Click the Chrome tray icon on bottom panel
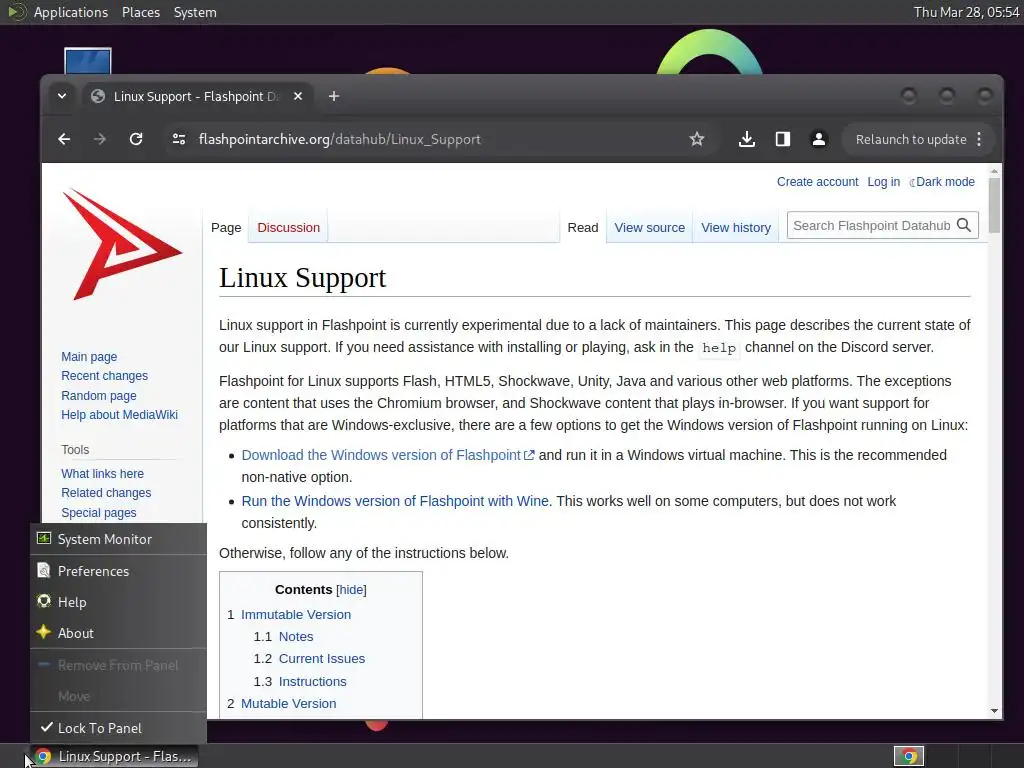This screenshot has height=768, width=1024. [909, 757]
